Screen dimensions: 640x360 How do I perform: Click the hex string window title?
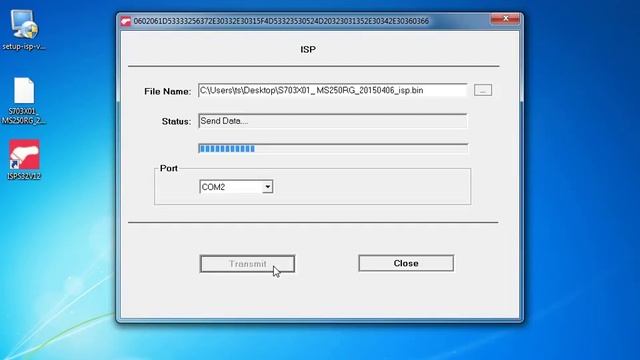click(x=281, y=21)
